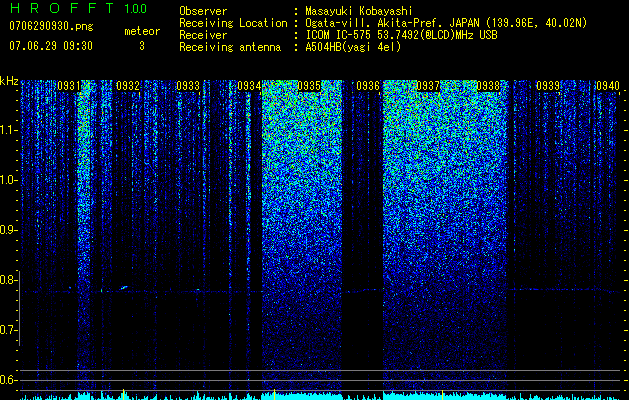This screenshot has height=400, width=629.
Task: Click the 0.9 kHz axis label
Action: click(x=8, y=230)
